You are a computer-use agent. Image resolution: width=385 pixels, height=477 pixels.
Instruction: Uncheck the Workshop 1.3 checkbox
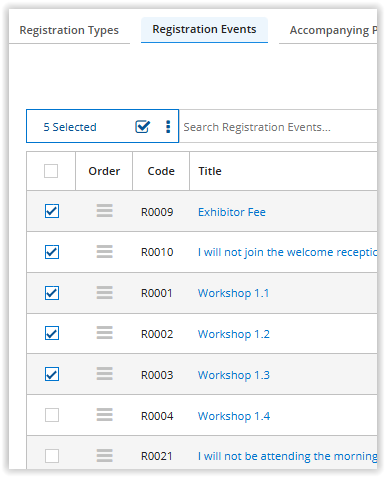(x=52, y=374)
